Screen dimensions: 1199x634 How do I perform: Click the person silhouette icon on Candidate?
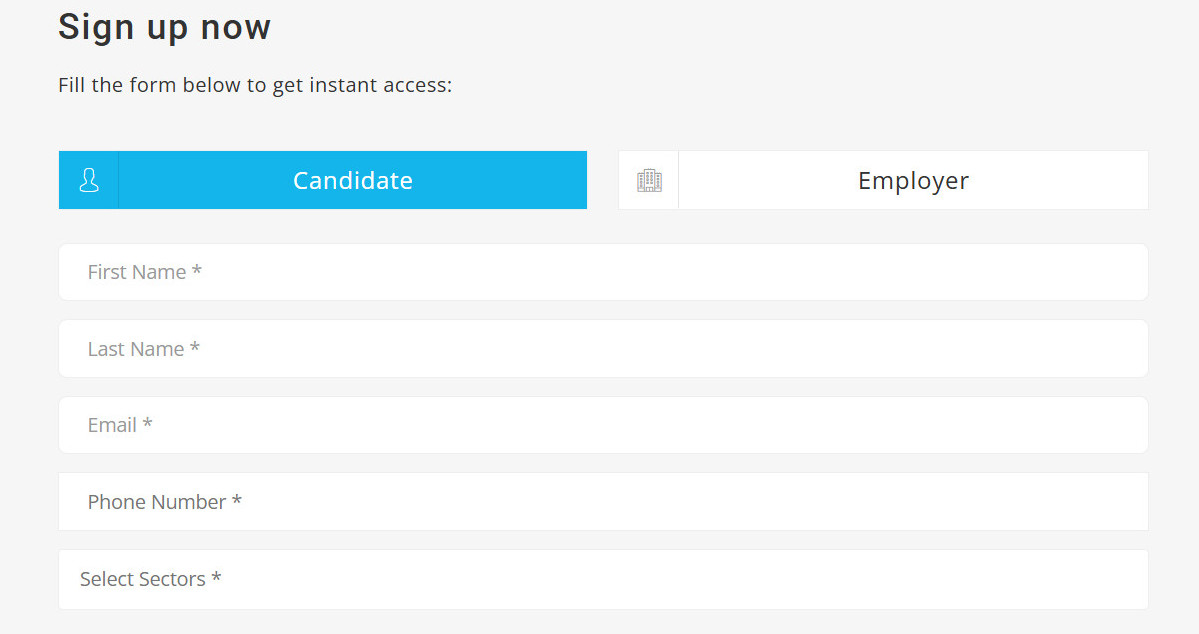pyautogui.click(x=89, y=180)
